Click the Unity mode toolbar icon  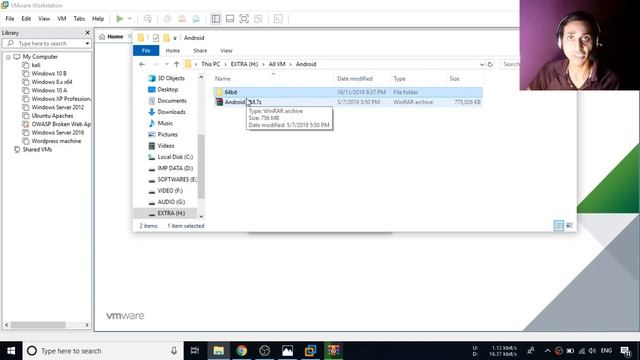click(258, 19)
